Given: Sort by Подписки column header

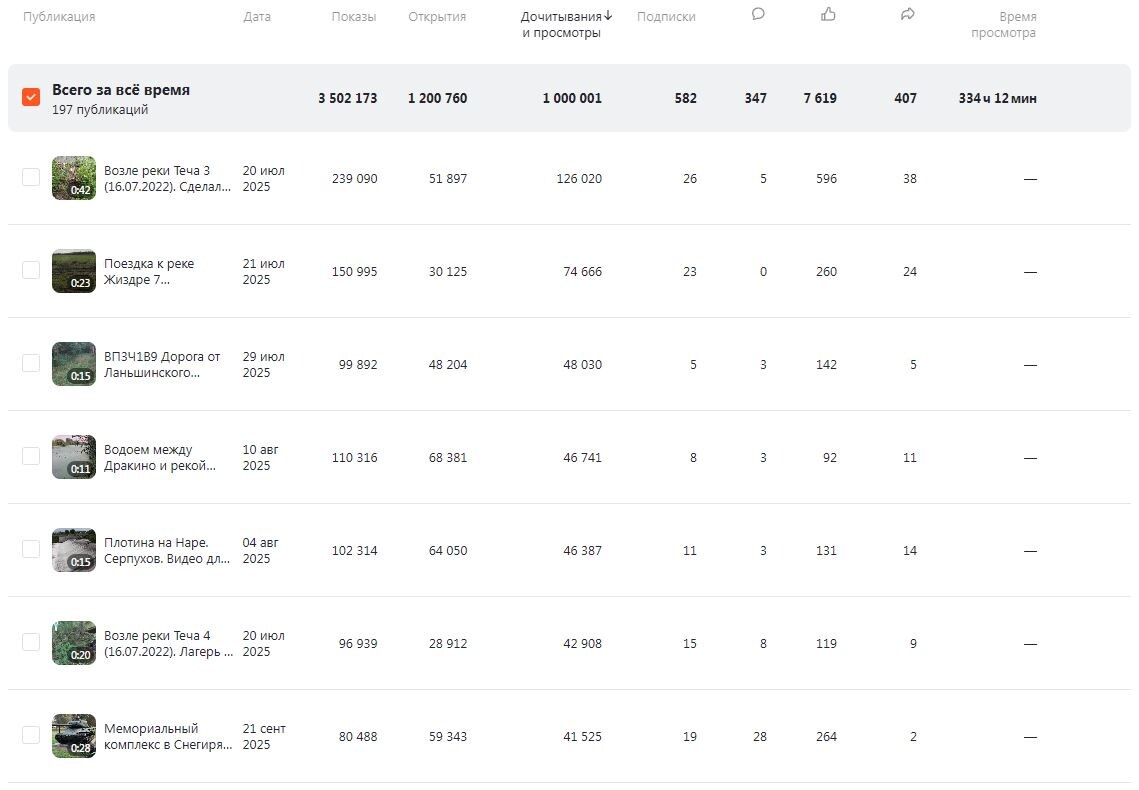Looking at the screenshot, I should click(666, 17).
